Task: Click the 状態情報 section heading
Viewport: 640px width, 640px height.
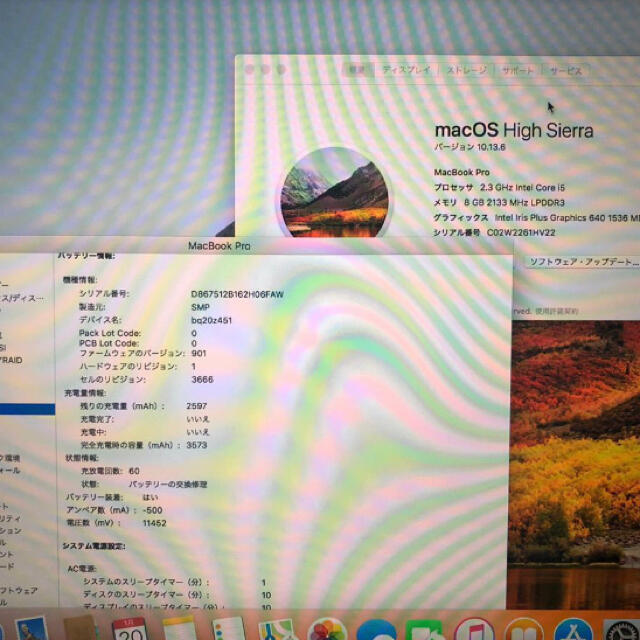Action: (x=82, y=458)
